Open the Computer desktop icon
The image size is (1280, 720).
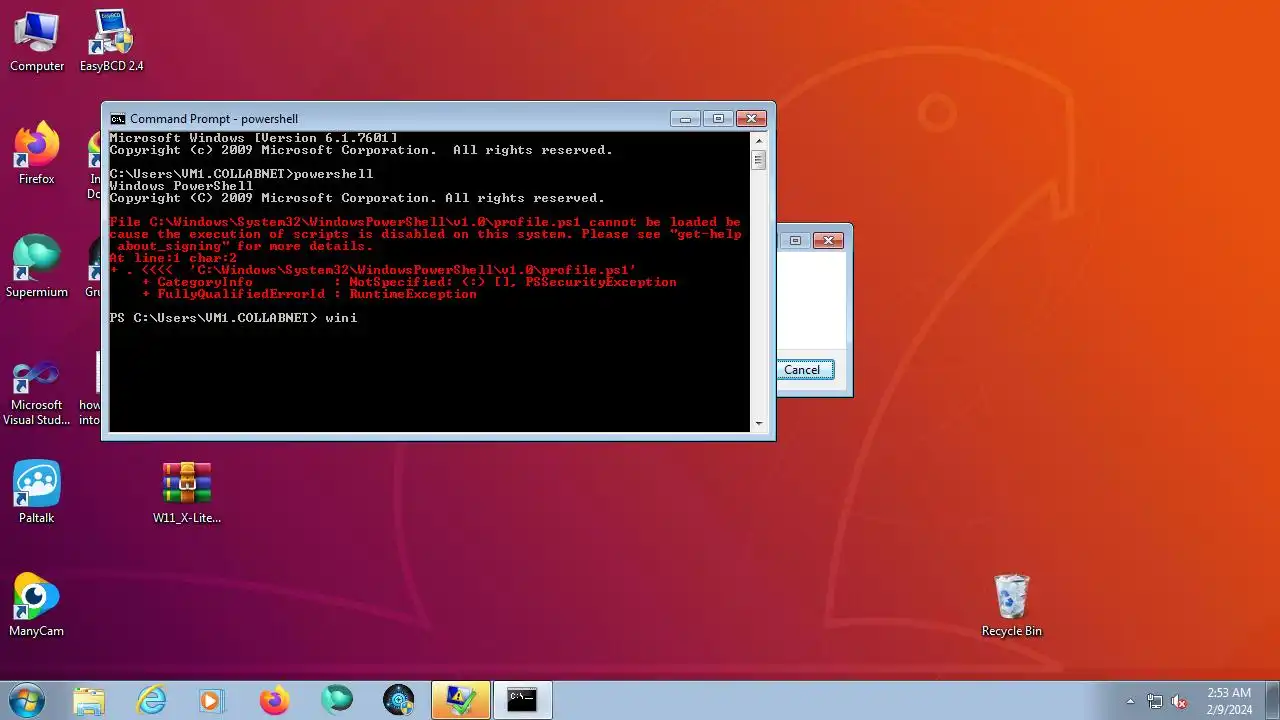point(37,42)
